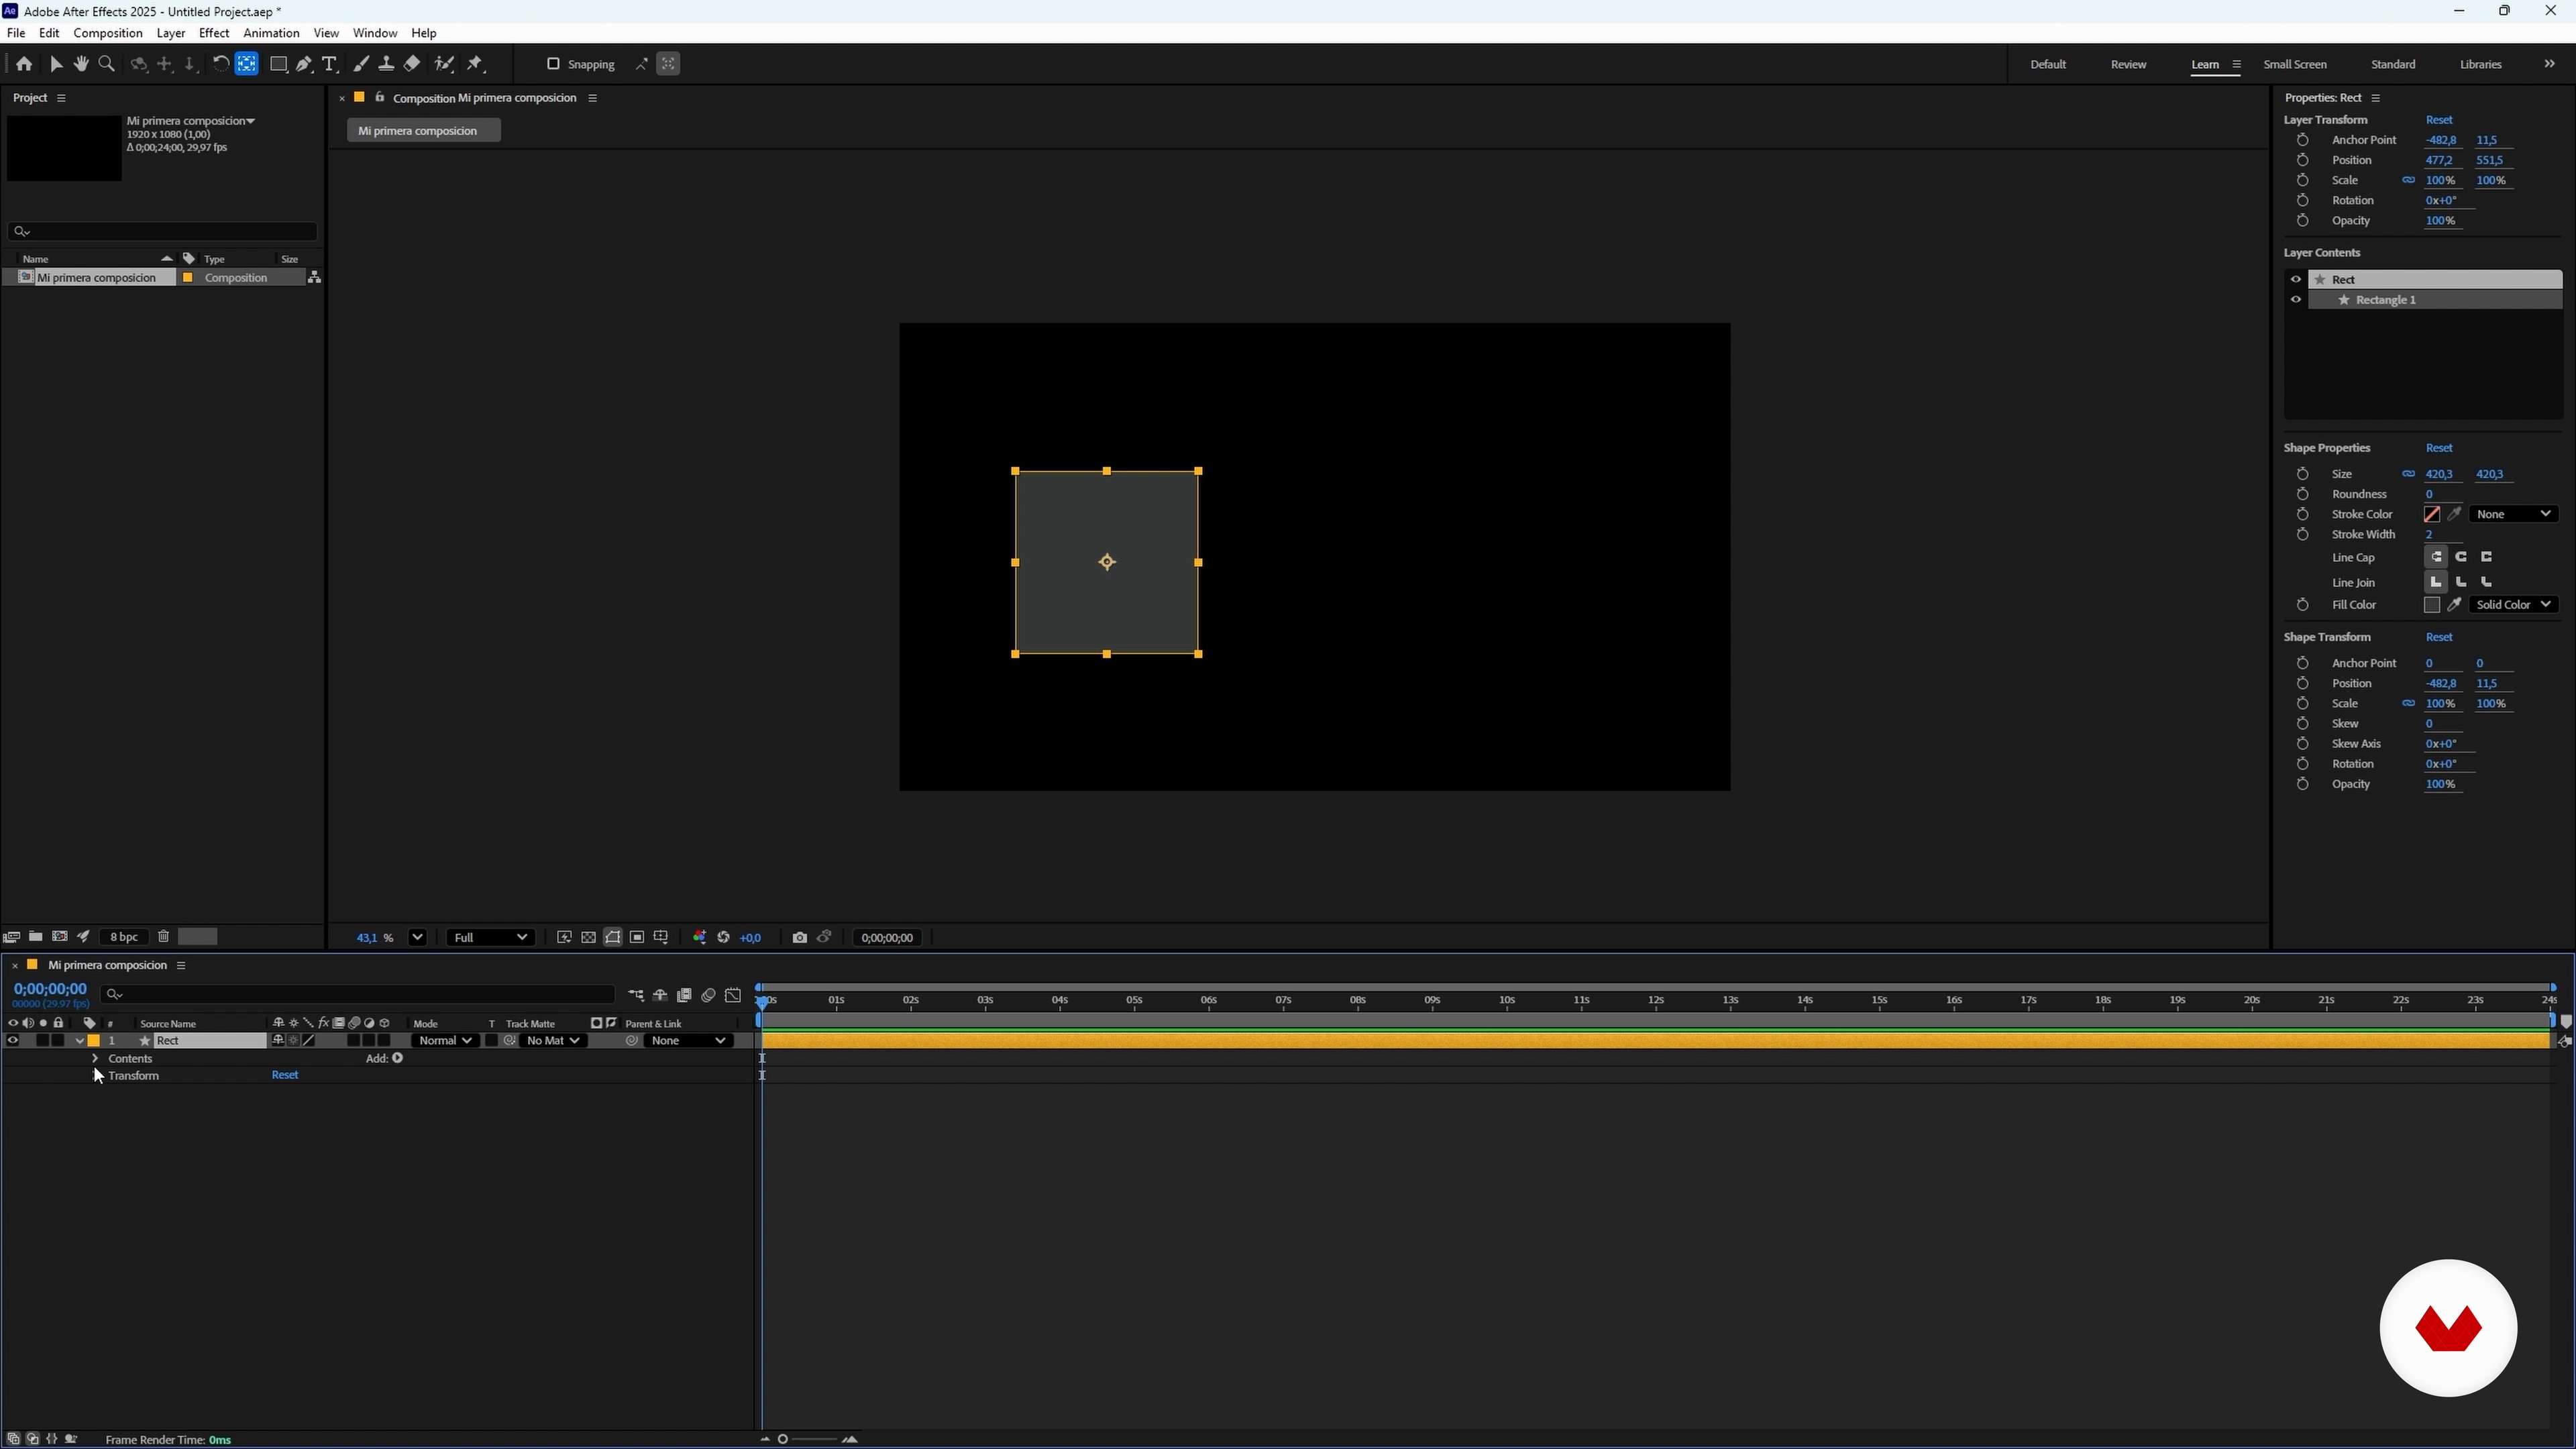
Task: Click the Fill Color swatch
Action: (2431, 604)
